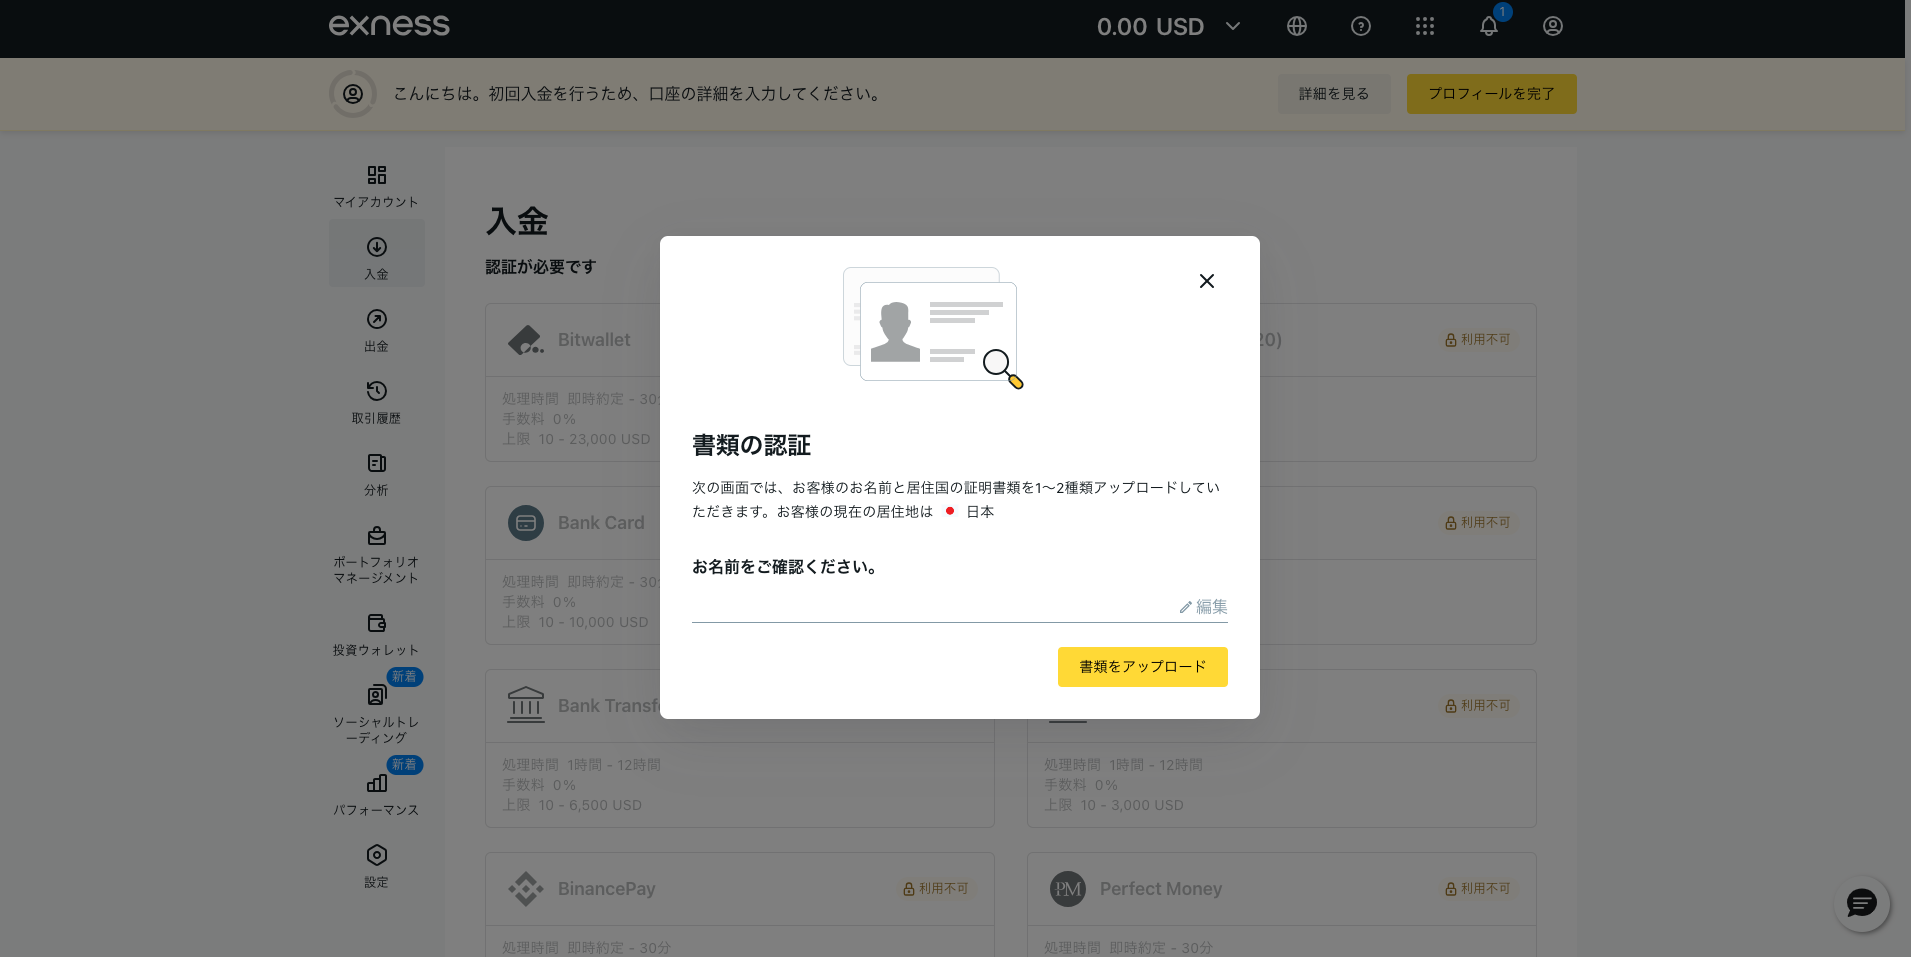
Task: Close the 書類の認証 dialog
Action: pyautogui.click(x=1207, y=281)
